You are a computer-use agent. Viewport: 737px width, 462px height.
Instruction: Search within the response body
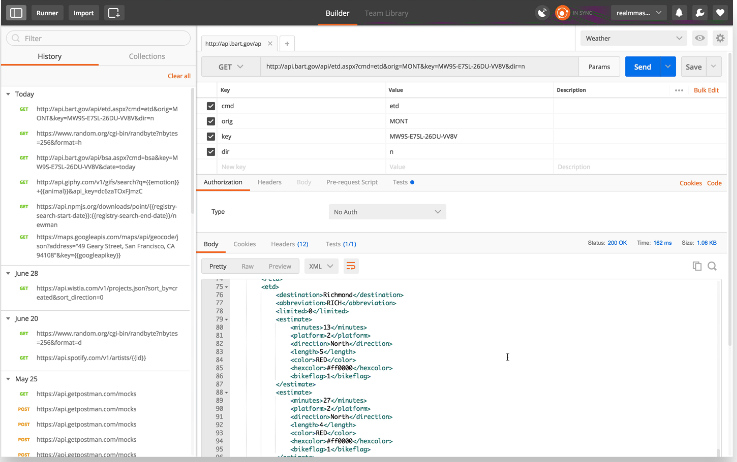pos(713,266)
